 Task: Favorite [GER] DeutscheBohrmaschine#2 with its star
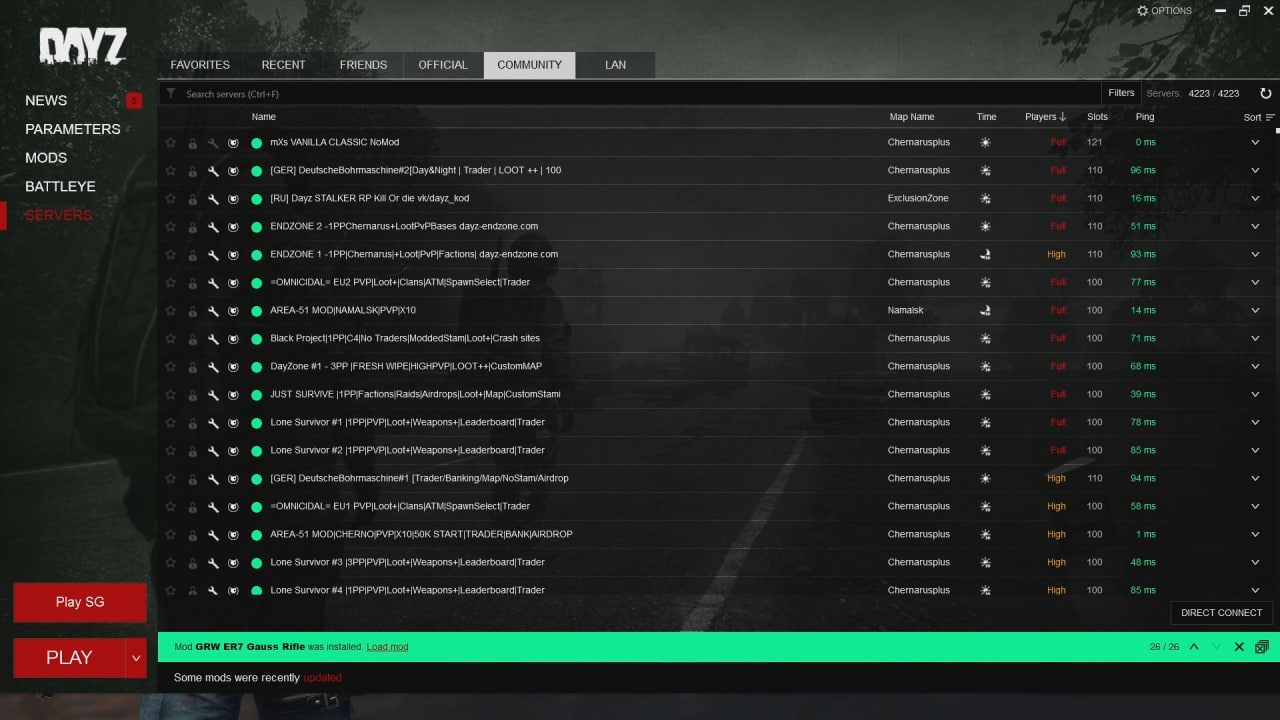[x=170, y=170]
